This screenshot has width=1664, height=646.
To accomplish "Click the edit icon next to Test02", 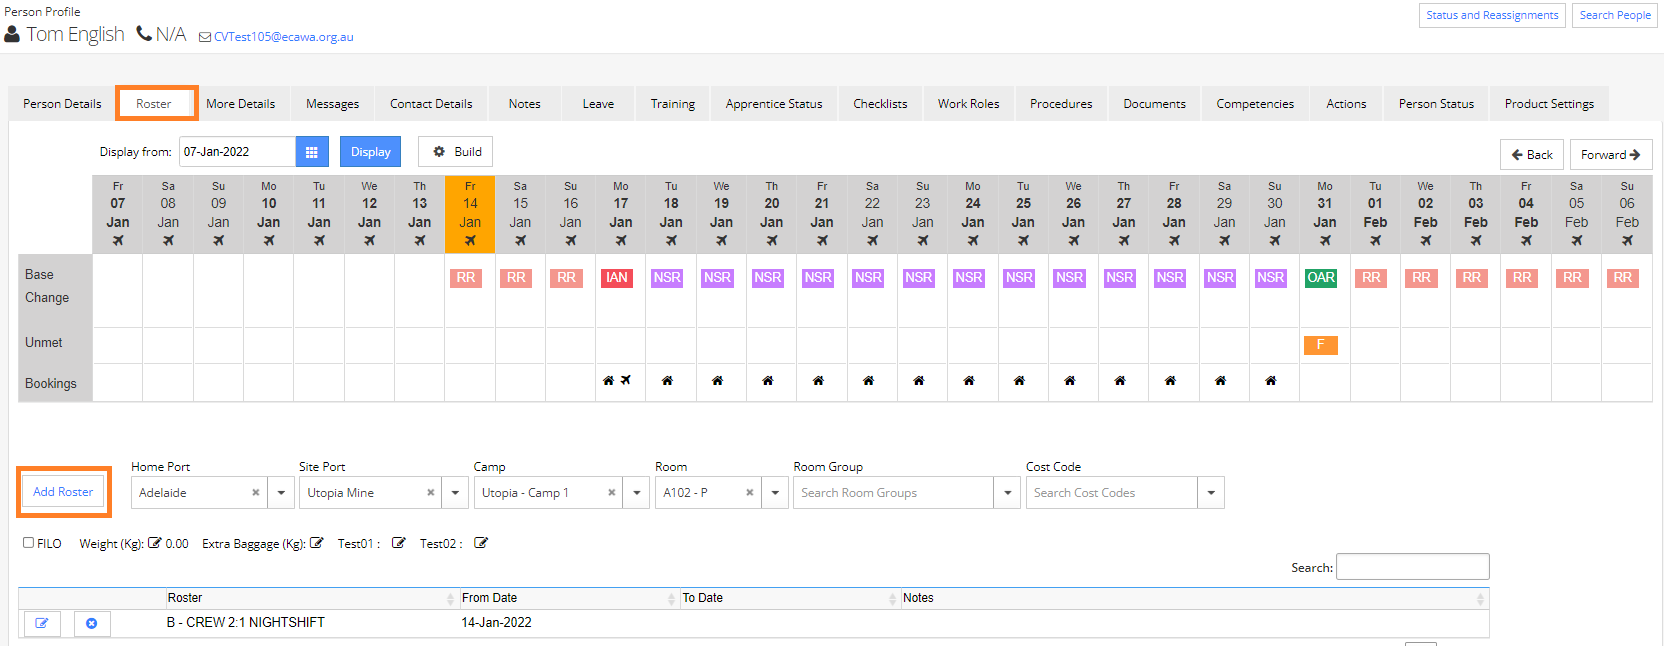I will pyautogui.click(x=481, y=543).
